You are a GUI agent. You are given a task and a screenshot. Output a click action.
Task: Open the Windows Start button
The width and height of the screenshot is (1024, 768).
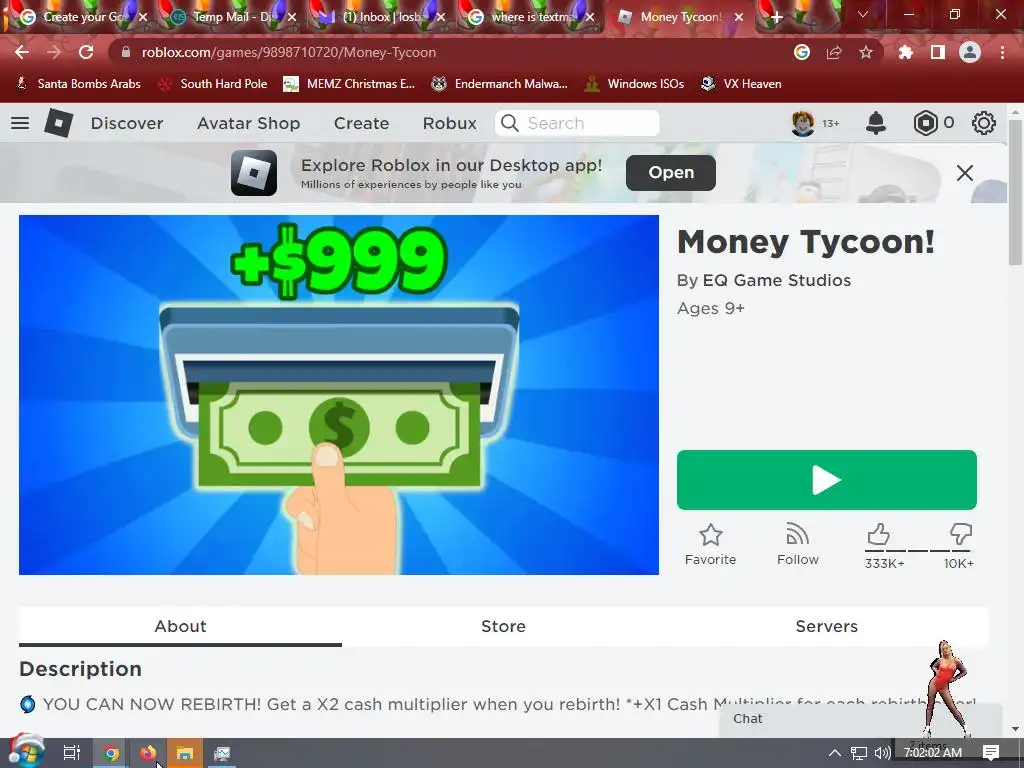tap(25, 752)
